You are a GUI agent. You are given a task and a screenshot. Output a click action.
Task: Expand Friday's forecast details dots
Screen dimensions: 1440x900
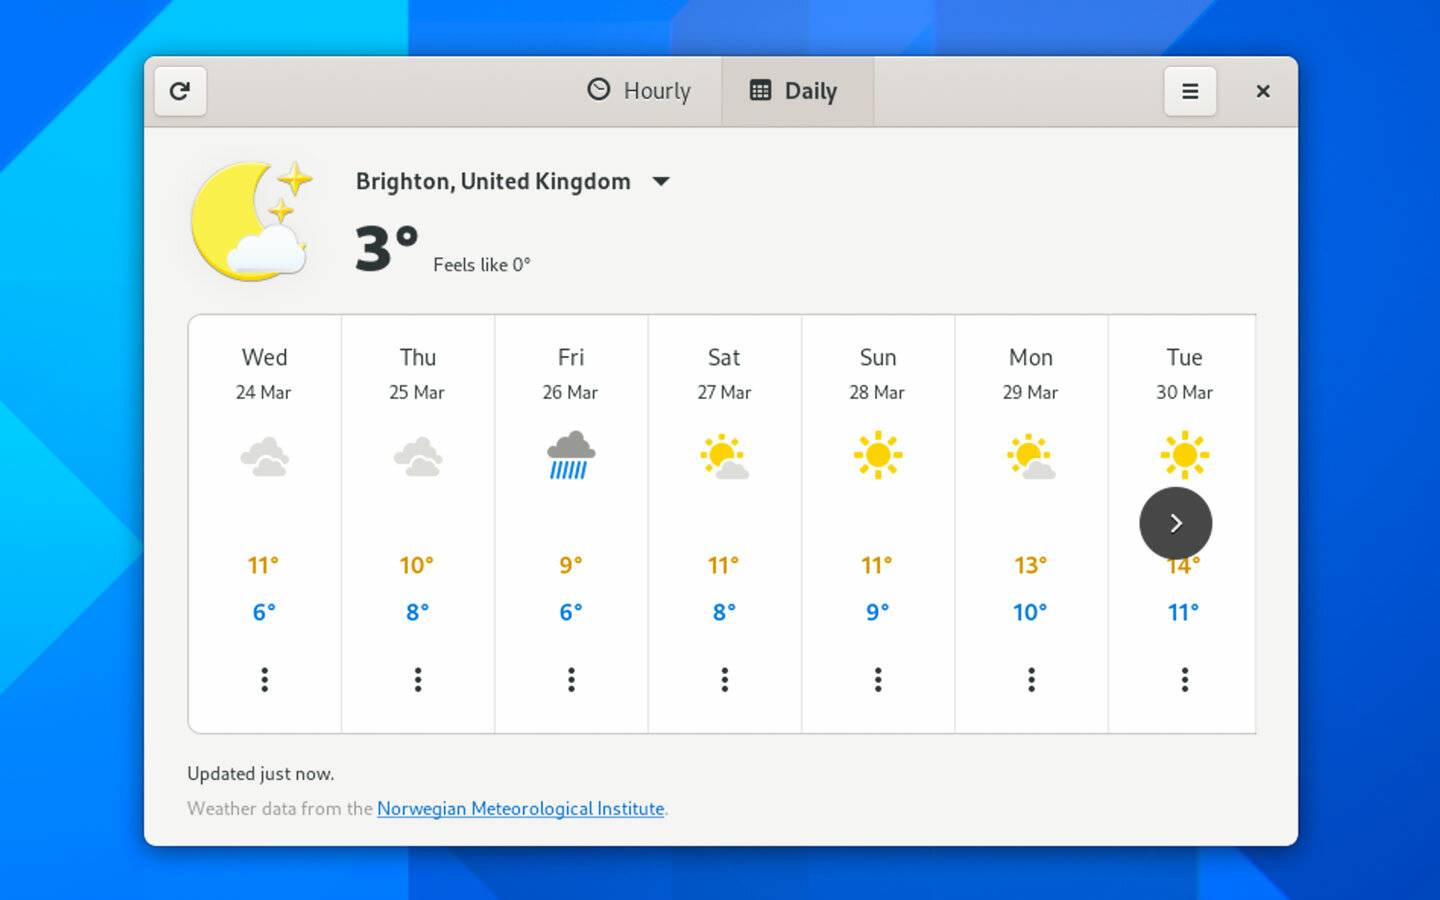point(571,680)
